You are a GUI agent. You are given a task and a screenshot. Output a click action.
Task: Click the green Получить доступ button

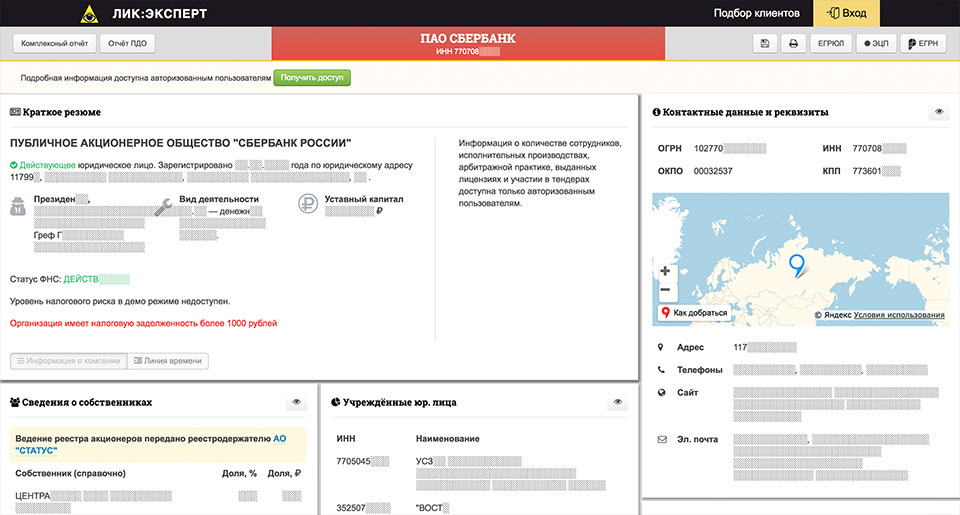click(x=312, y=78)
